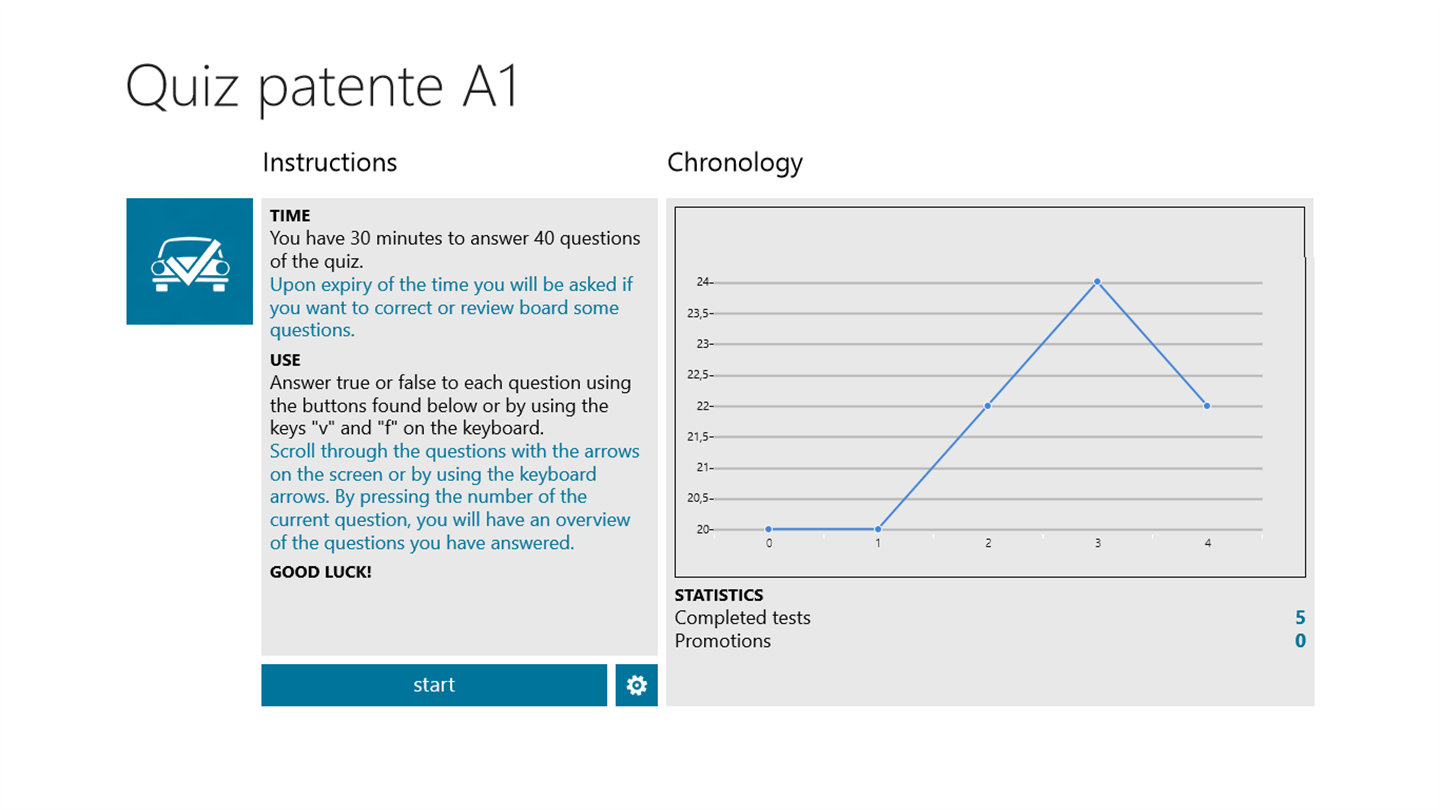Click the GOOD LUCK! text
1440x810 pixels.
coord(320,572)
